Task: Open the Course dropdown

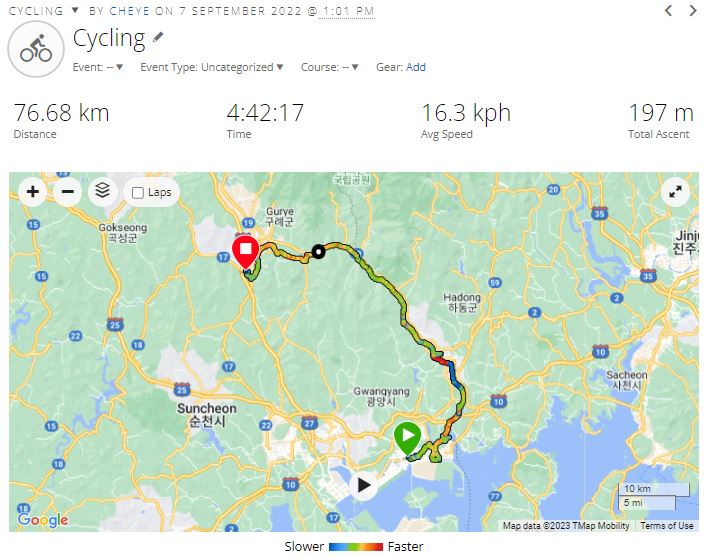Action: tap(330, 67)
